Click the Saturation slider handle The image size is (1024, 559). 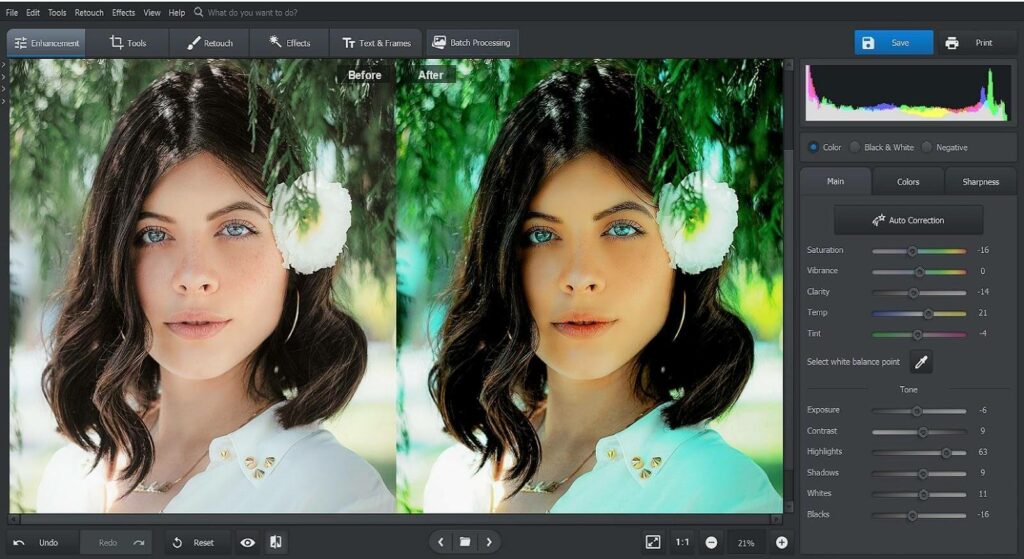tap(912, 251)
